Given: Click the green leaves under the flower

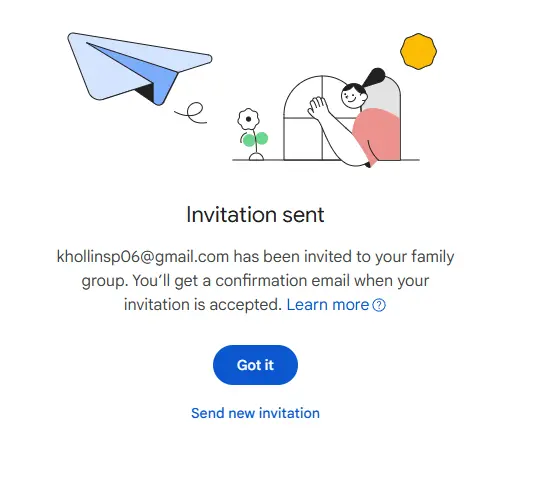Looking at the screenshot, I should pos(255,139).
